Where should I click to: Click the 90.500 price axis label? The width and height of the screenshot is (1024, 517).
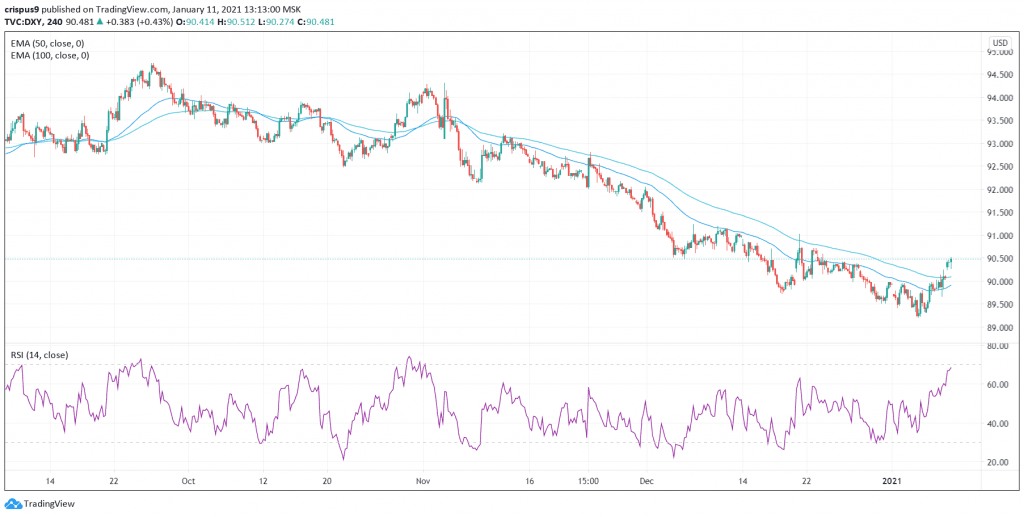coord(999,259)
